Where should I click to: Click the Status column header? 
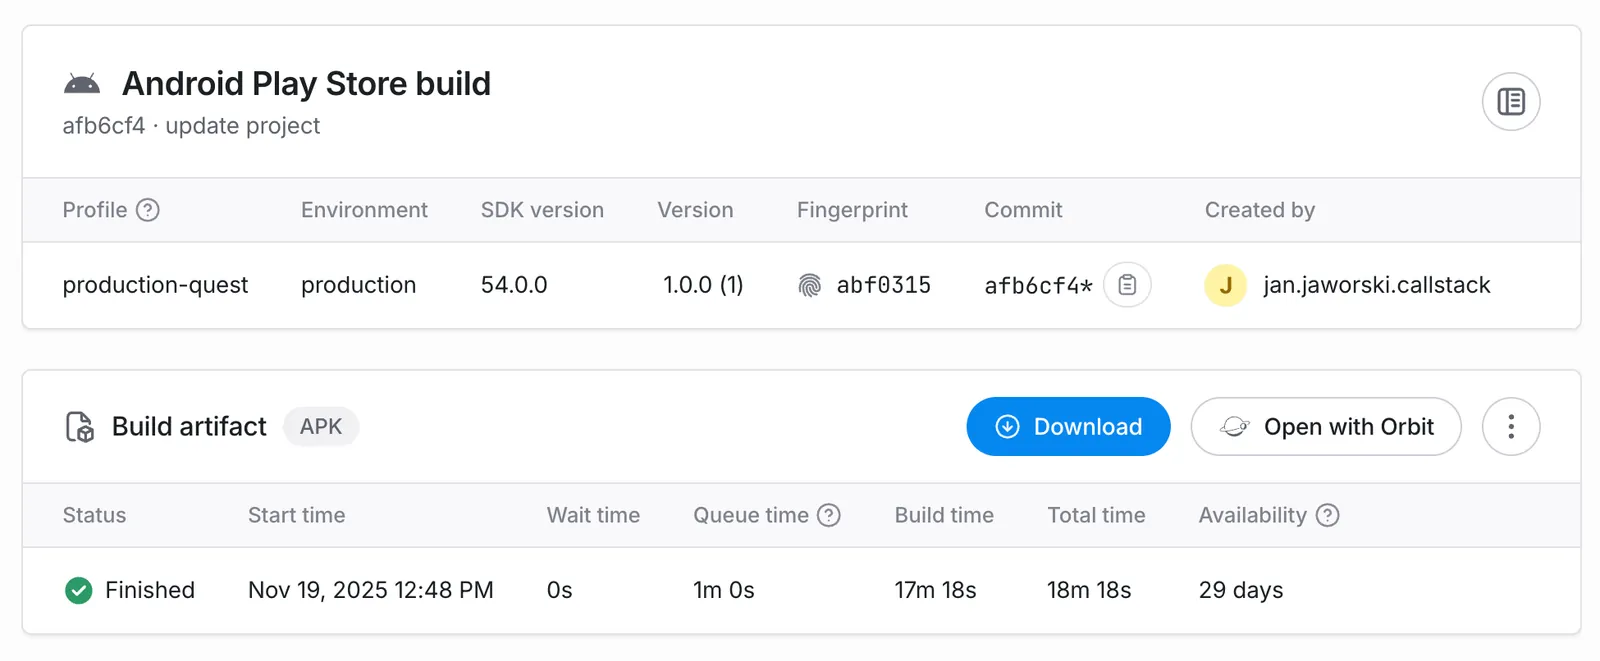point(94,515)
